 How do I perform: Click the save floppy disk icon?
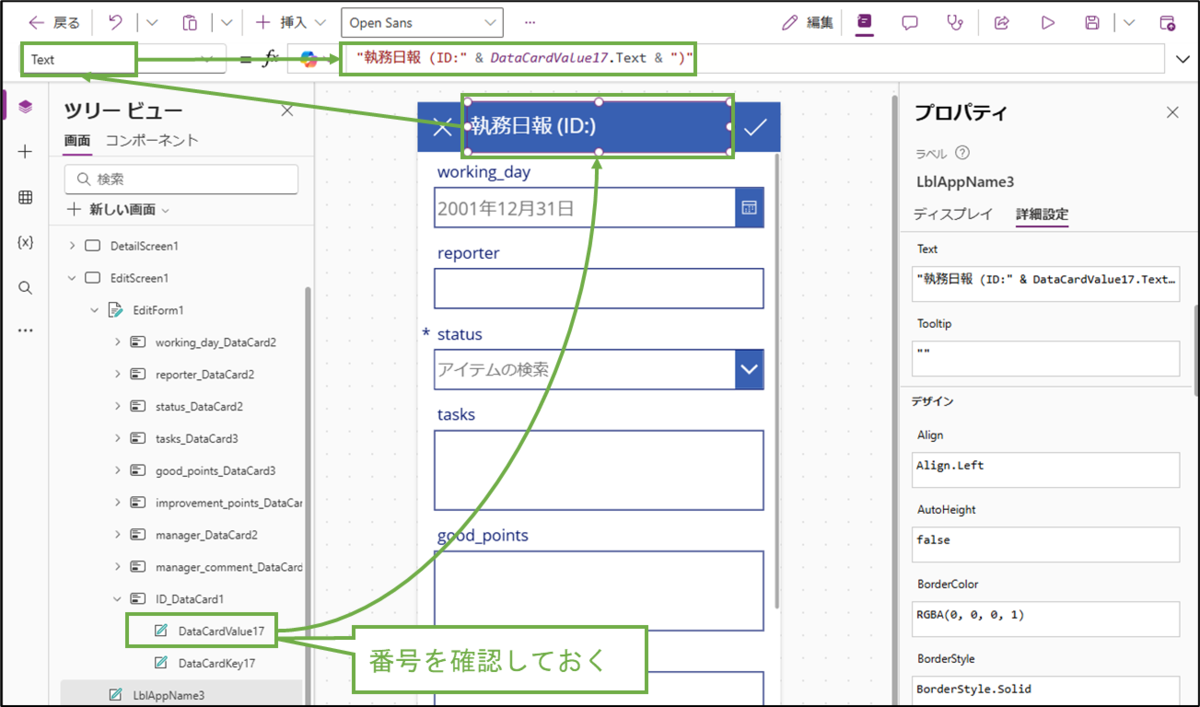point(1093,22)
